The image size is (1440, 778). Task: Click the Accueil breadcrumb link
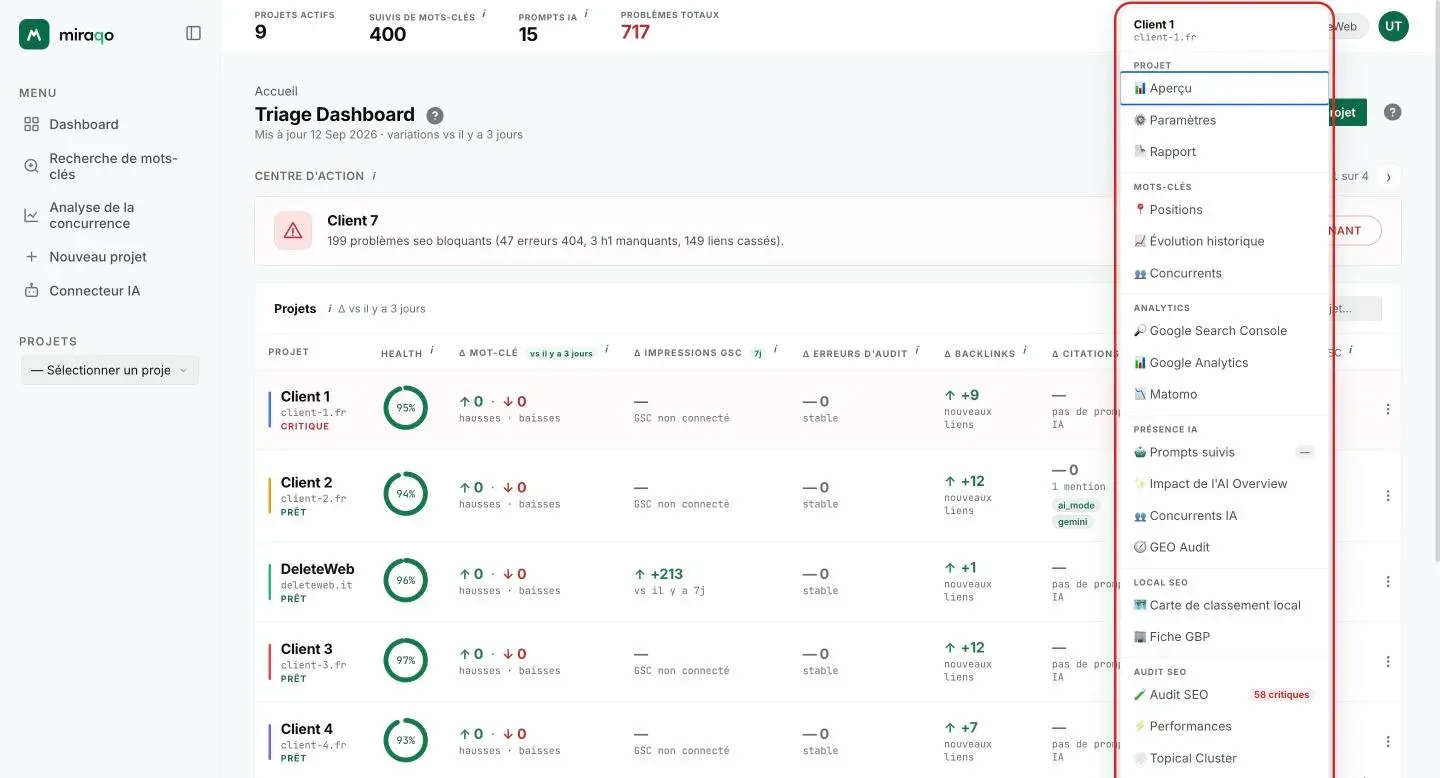coord(276,91)
